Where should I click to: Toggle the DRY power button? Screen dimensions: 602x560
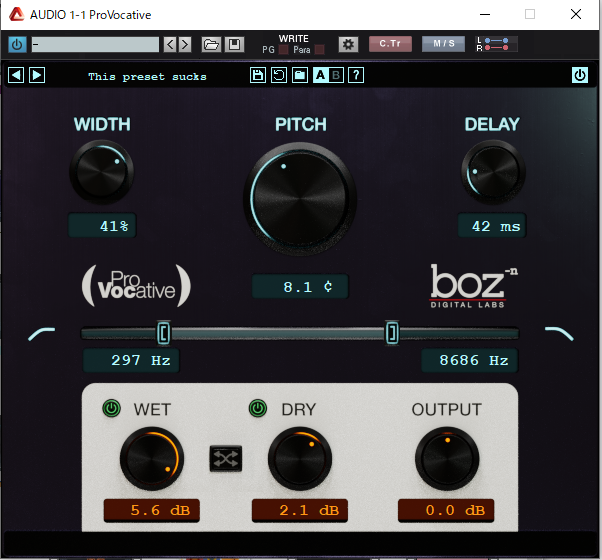tap(258, 408)
